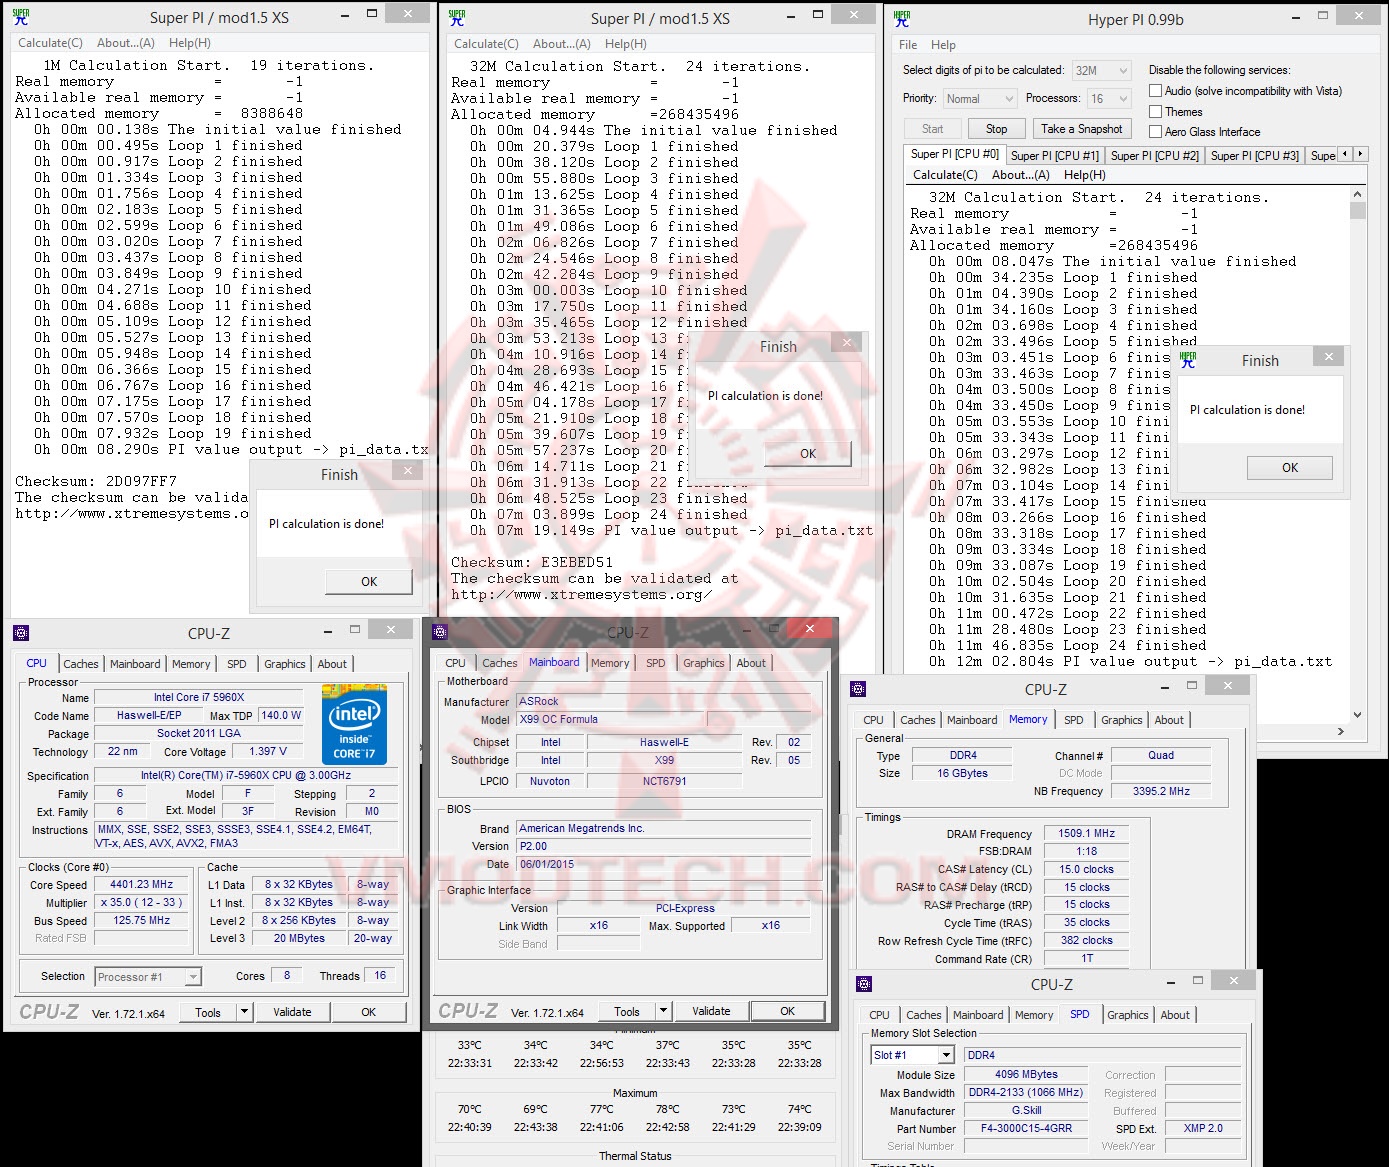
Task: Click the horizontal scroll right arrow in Hyper PI
Action: pos(1342,732)
